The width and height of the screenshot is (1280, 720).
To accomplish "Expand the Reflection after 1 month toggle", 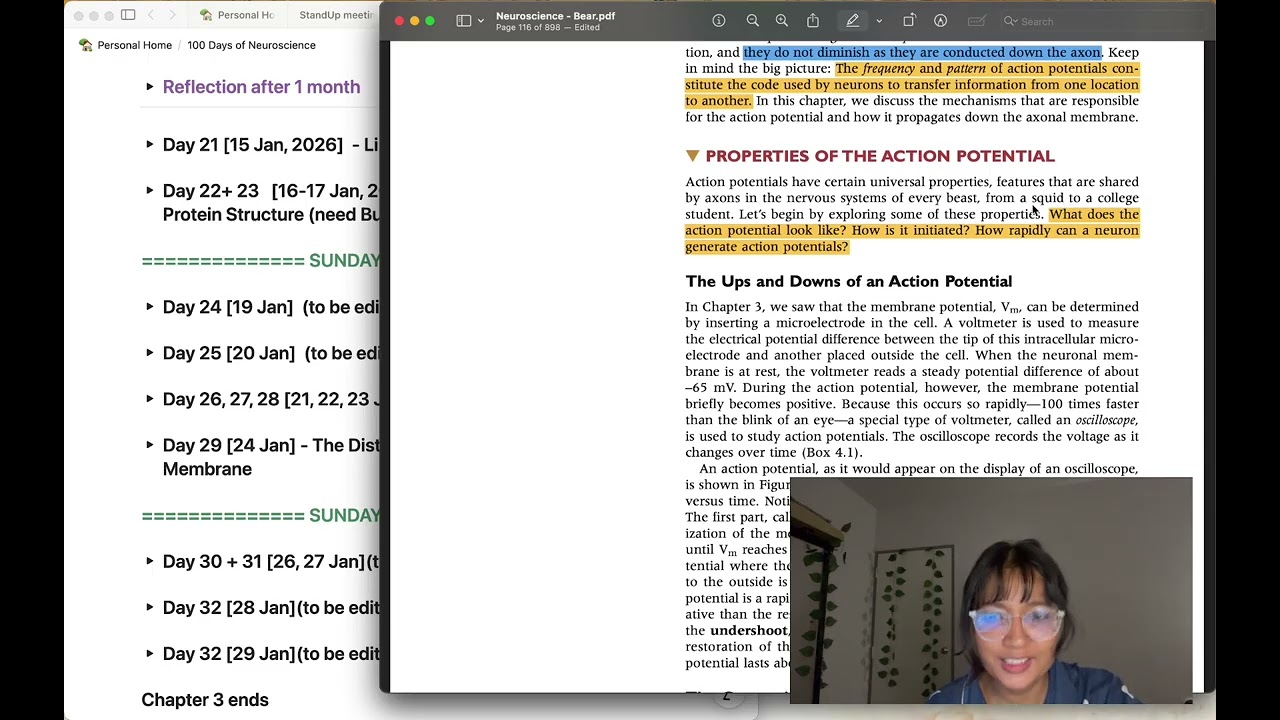I will tap(150, 87).
